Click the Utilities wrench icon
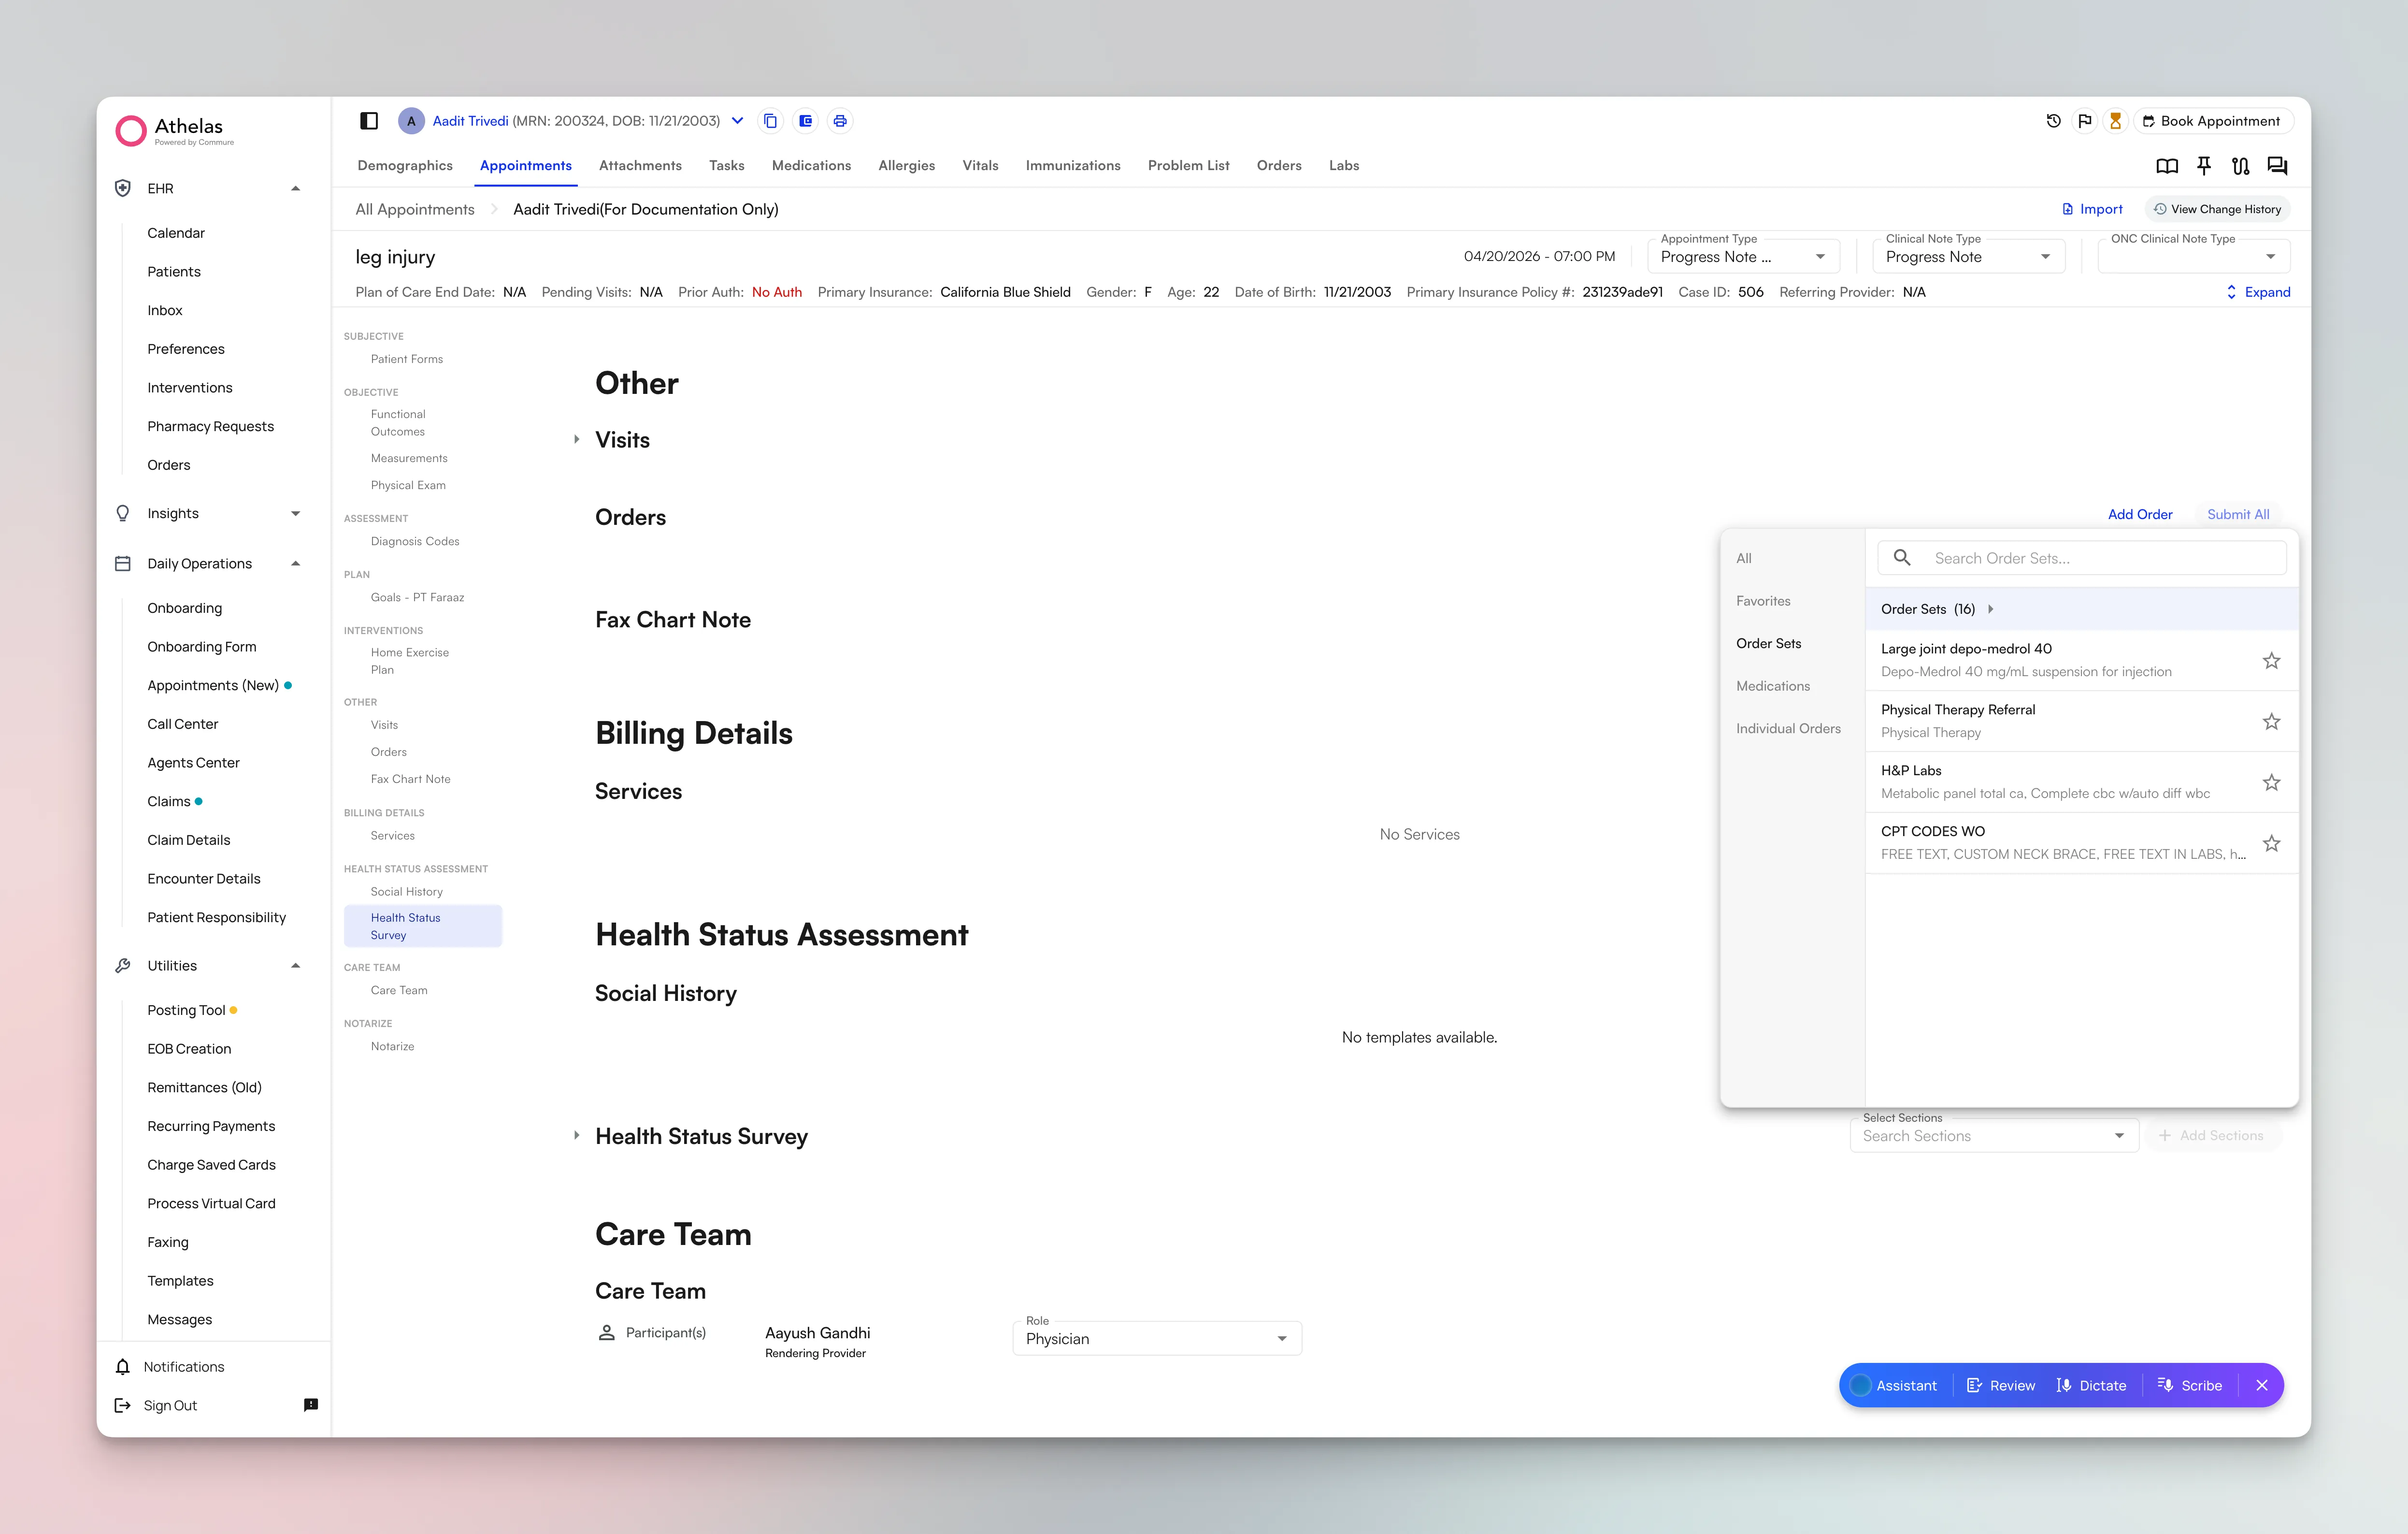 tap(123, 966)
